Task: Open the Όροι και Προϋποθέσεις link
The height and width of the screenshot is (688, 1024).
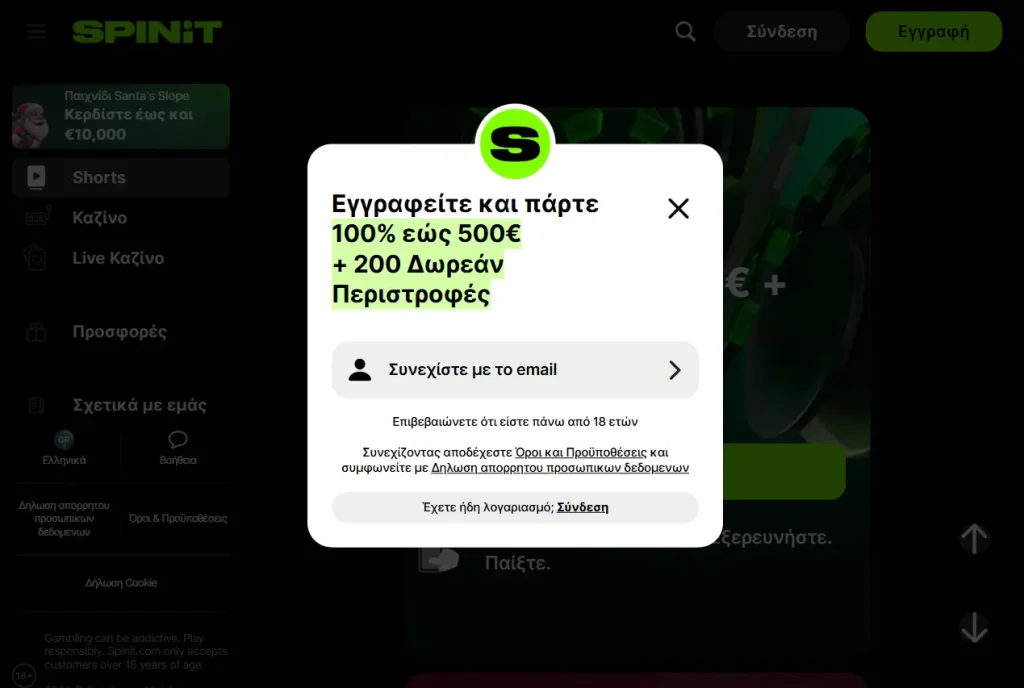Action: [581, 452]
